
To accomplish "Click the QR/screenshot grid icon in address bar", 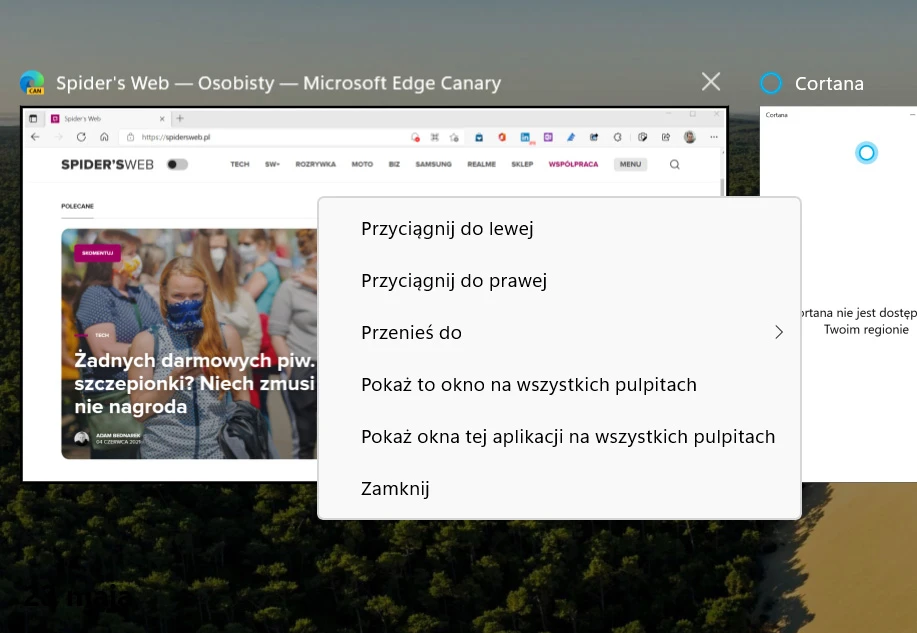I will (435, 137).
